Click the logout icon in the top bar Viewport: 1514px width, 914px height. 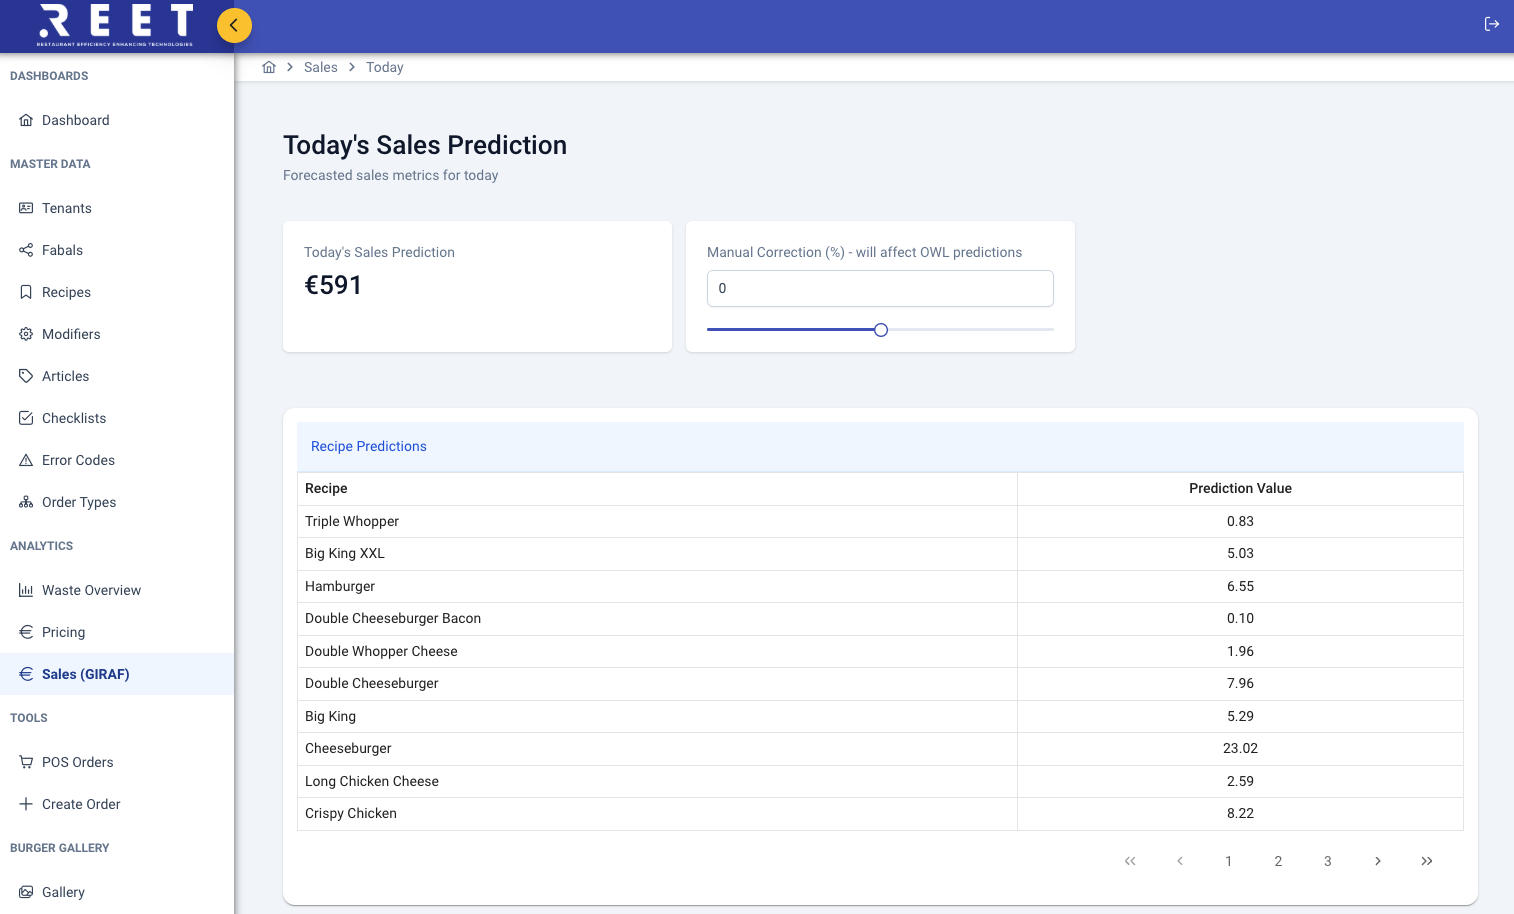coord(1492,24)
